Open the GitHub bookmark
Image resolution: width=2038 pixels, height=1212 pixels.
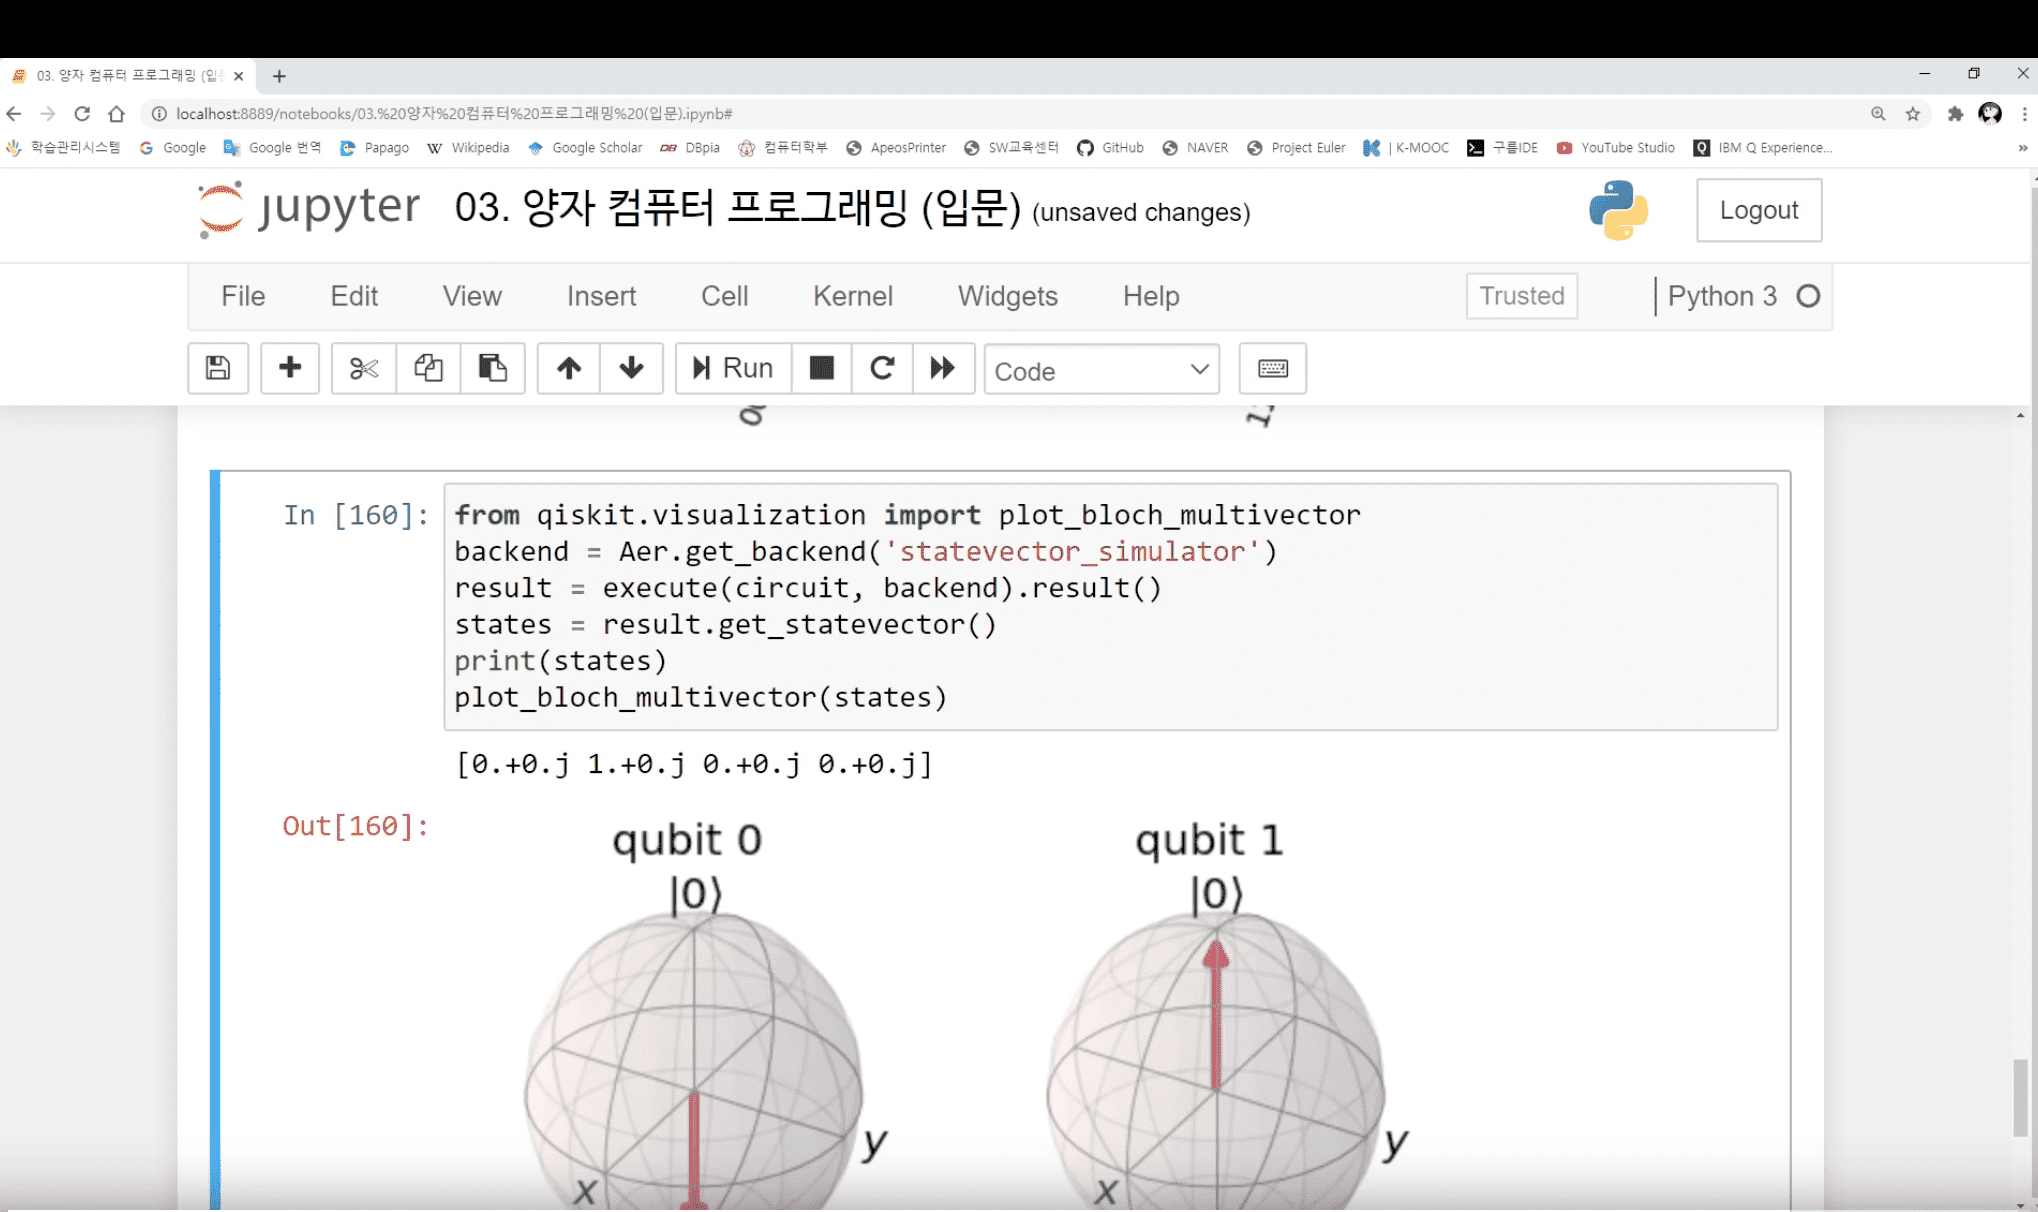tap(1110, 148)
